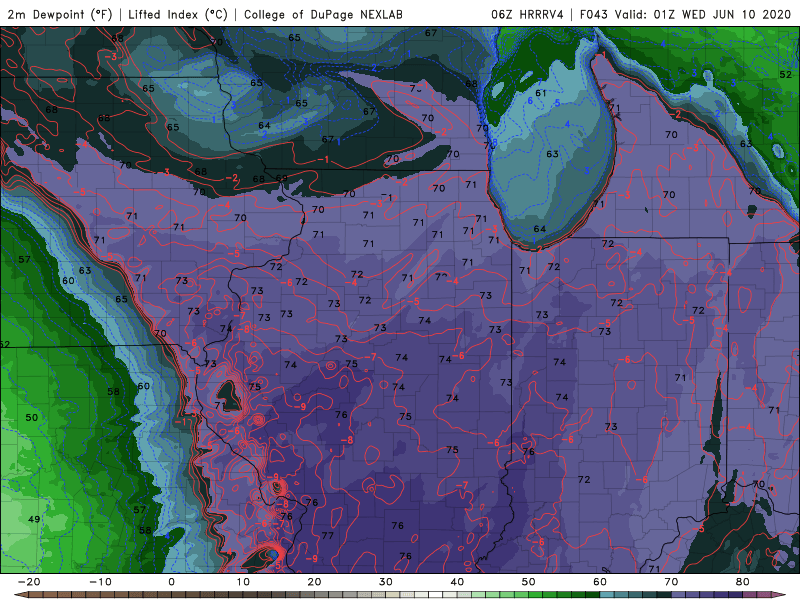
Task: Click the '2m Dewpoint (°F)' title text
Action: coord(59,14)
